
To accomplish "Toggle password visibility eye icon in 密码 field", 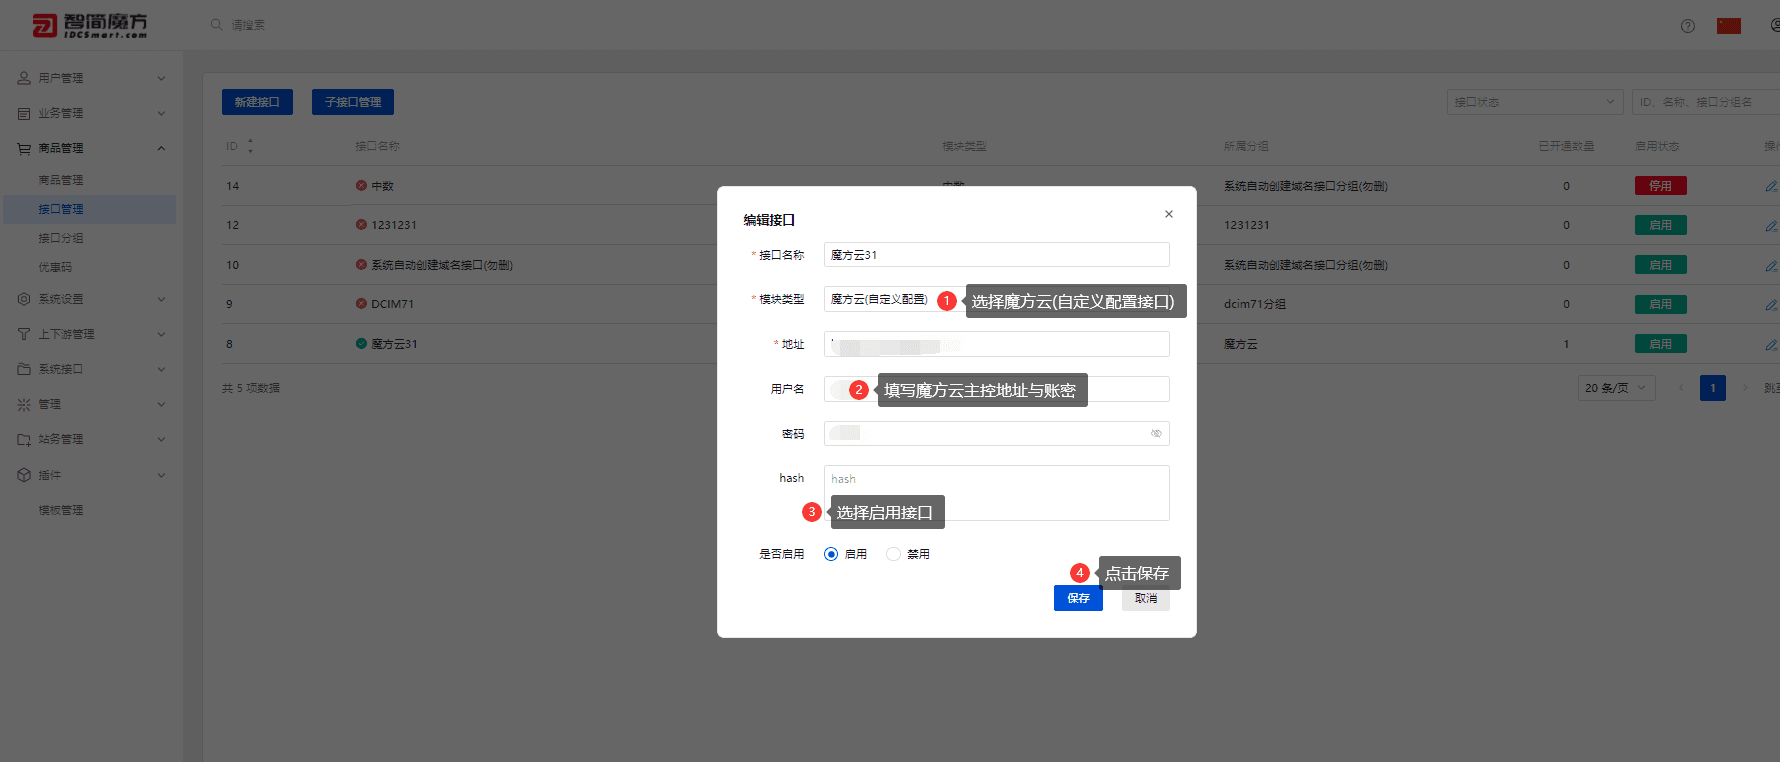I will click(1156, 433).
